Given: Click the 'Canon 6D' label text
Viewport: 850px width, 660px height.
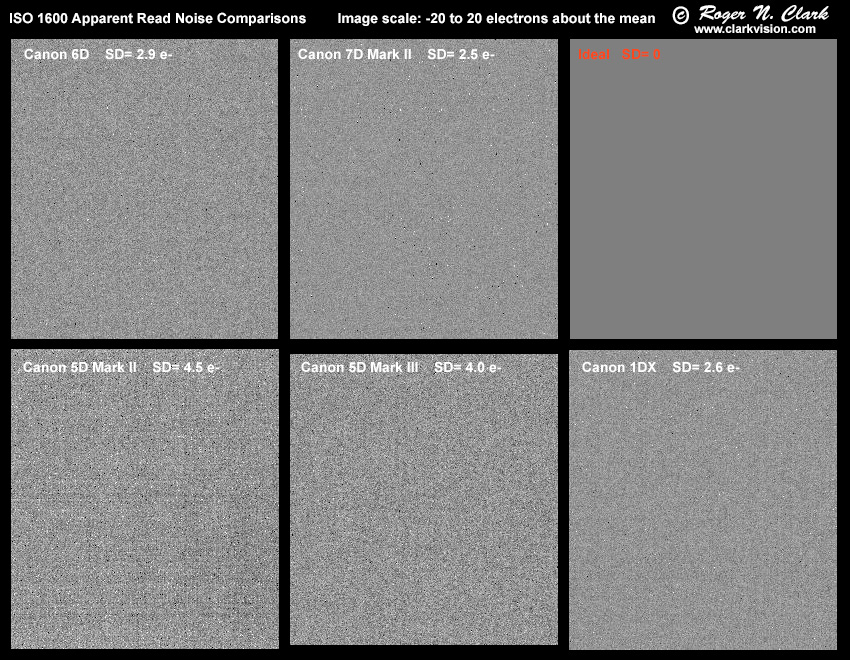Looking at the screenshot, I should [x=56, y=55].
